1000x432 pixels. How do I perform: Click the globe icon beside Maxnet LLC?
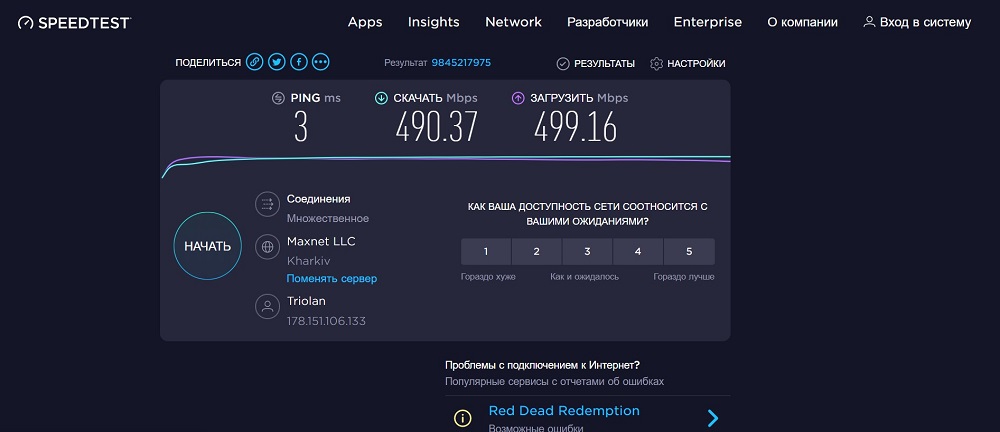[267, 246]
